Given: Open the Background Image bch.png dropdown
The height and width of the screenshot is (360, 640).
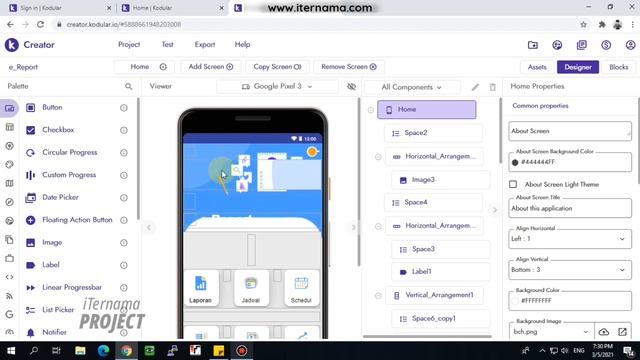Looking at the screenshot, I should point(551,332).
